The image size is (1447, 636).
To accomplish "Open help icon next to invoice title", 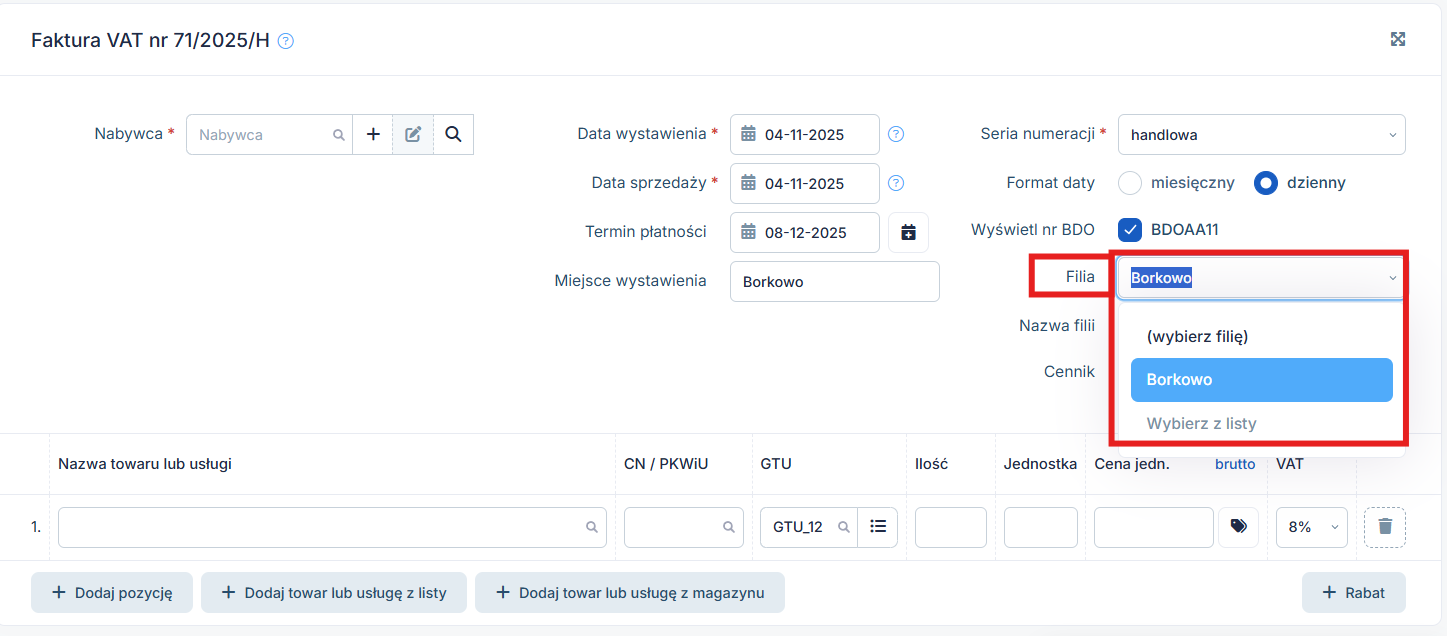I will point(286,41).
